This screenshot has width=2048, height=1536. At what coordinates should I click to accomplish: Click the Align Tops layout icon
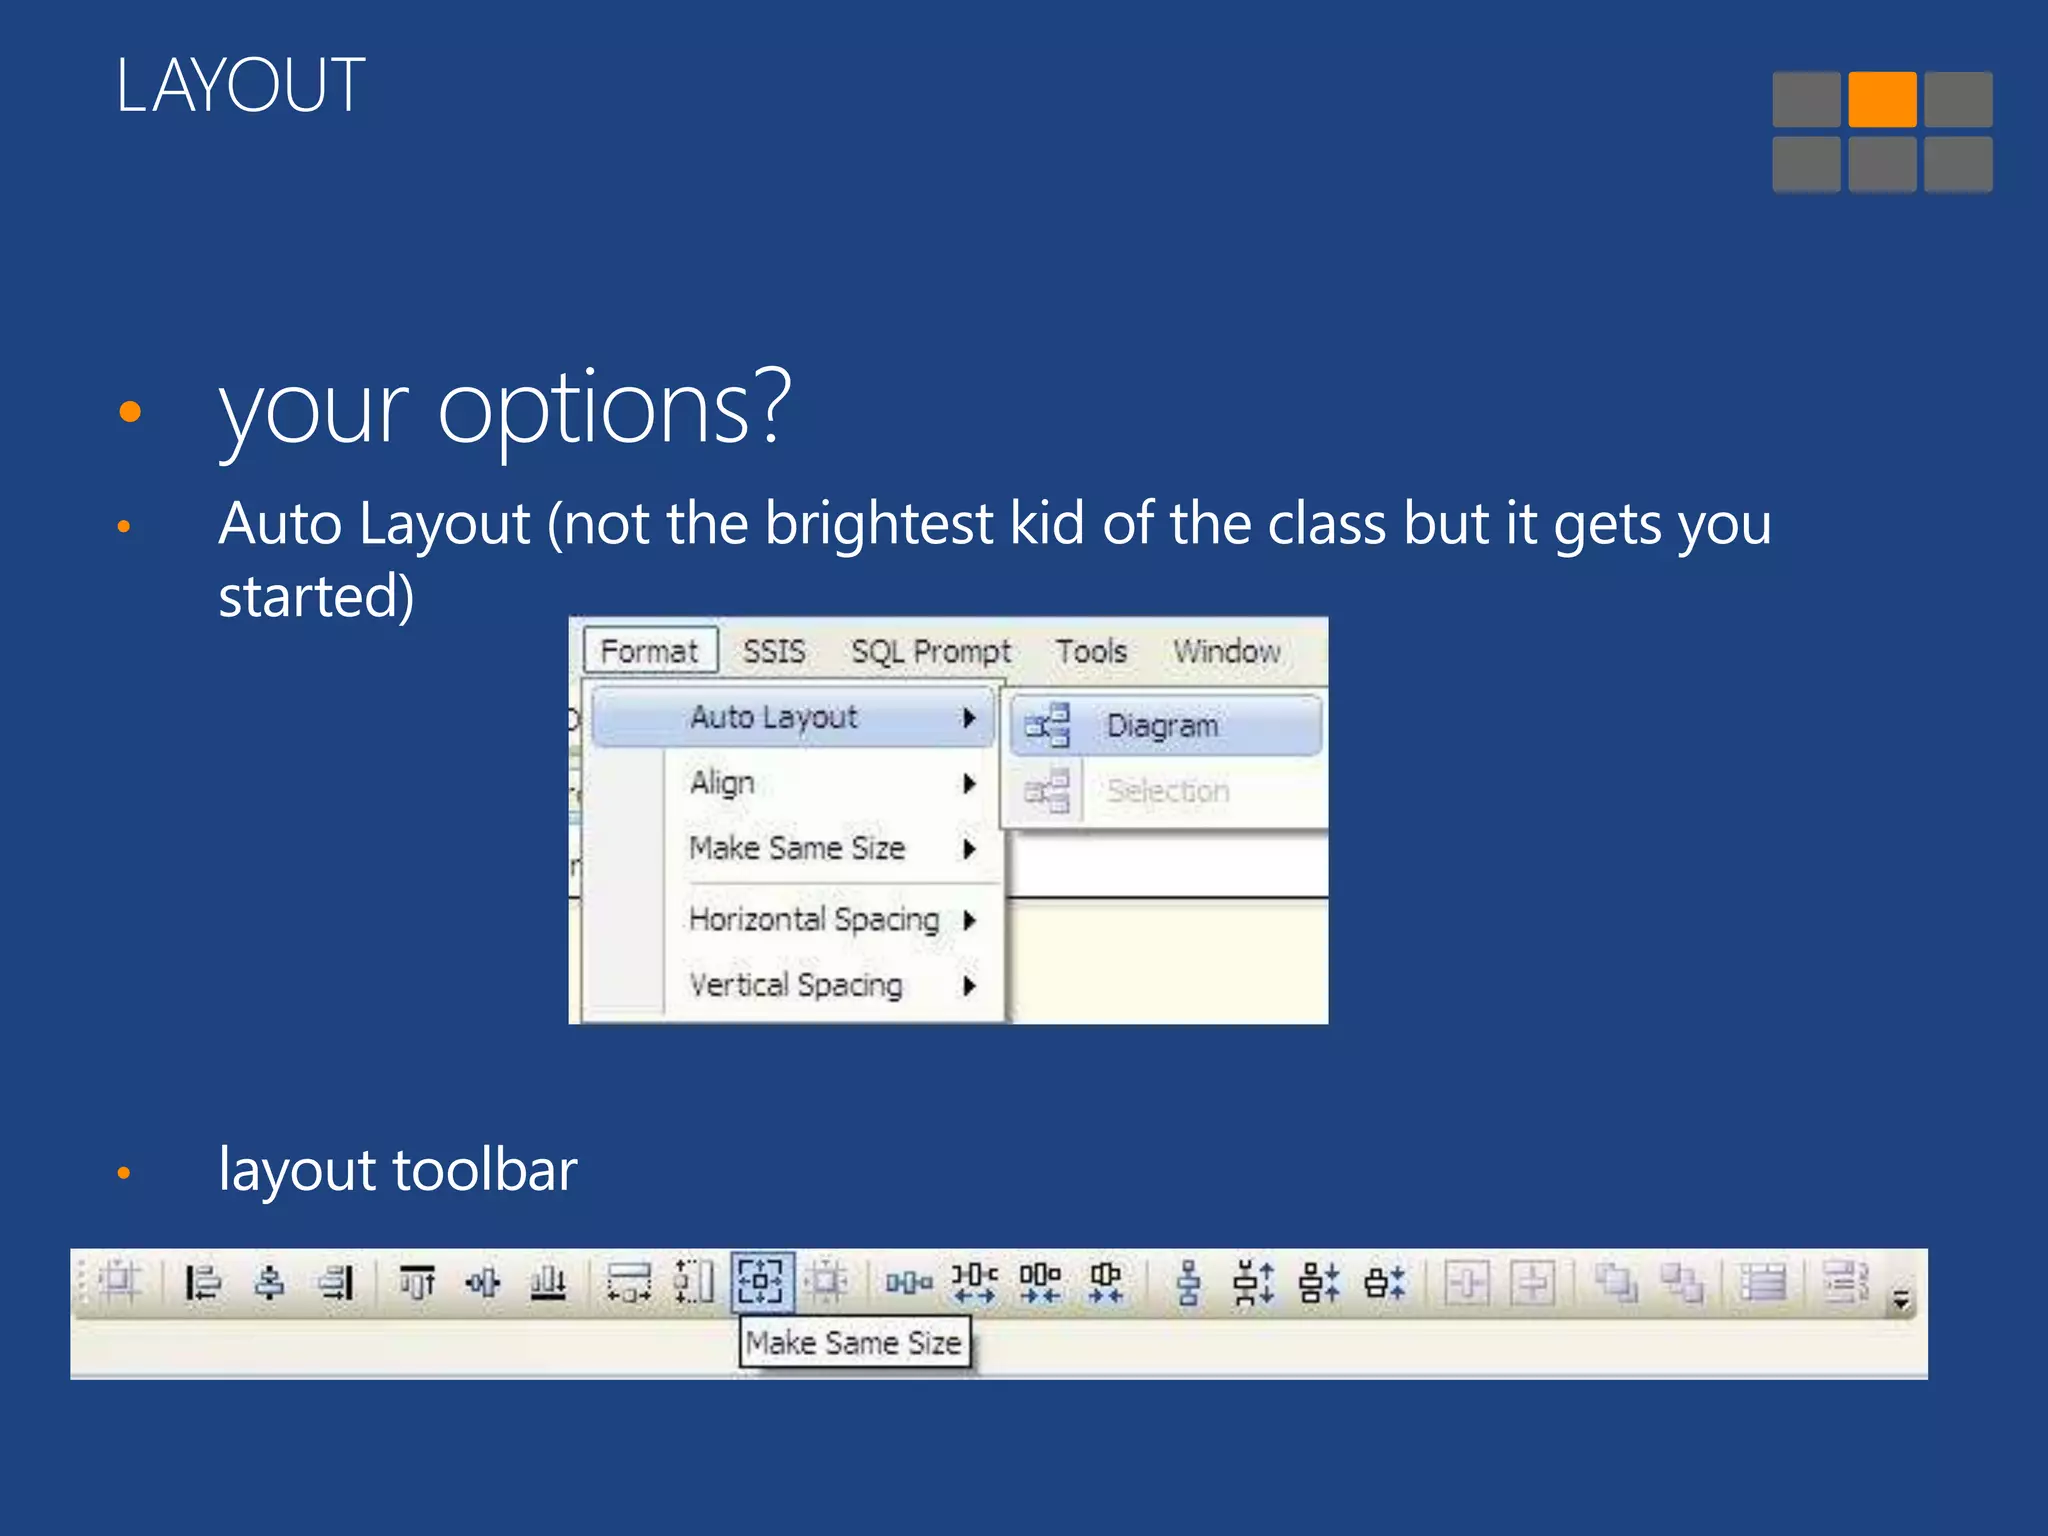pos(417,1282)
